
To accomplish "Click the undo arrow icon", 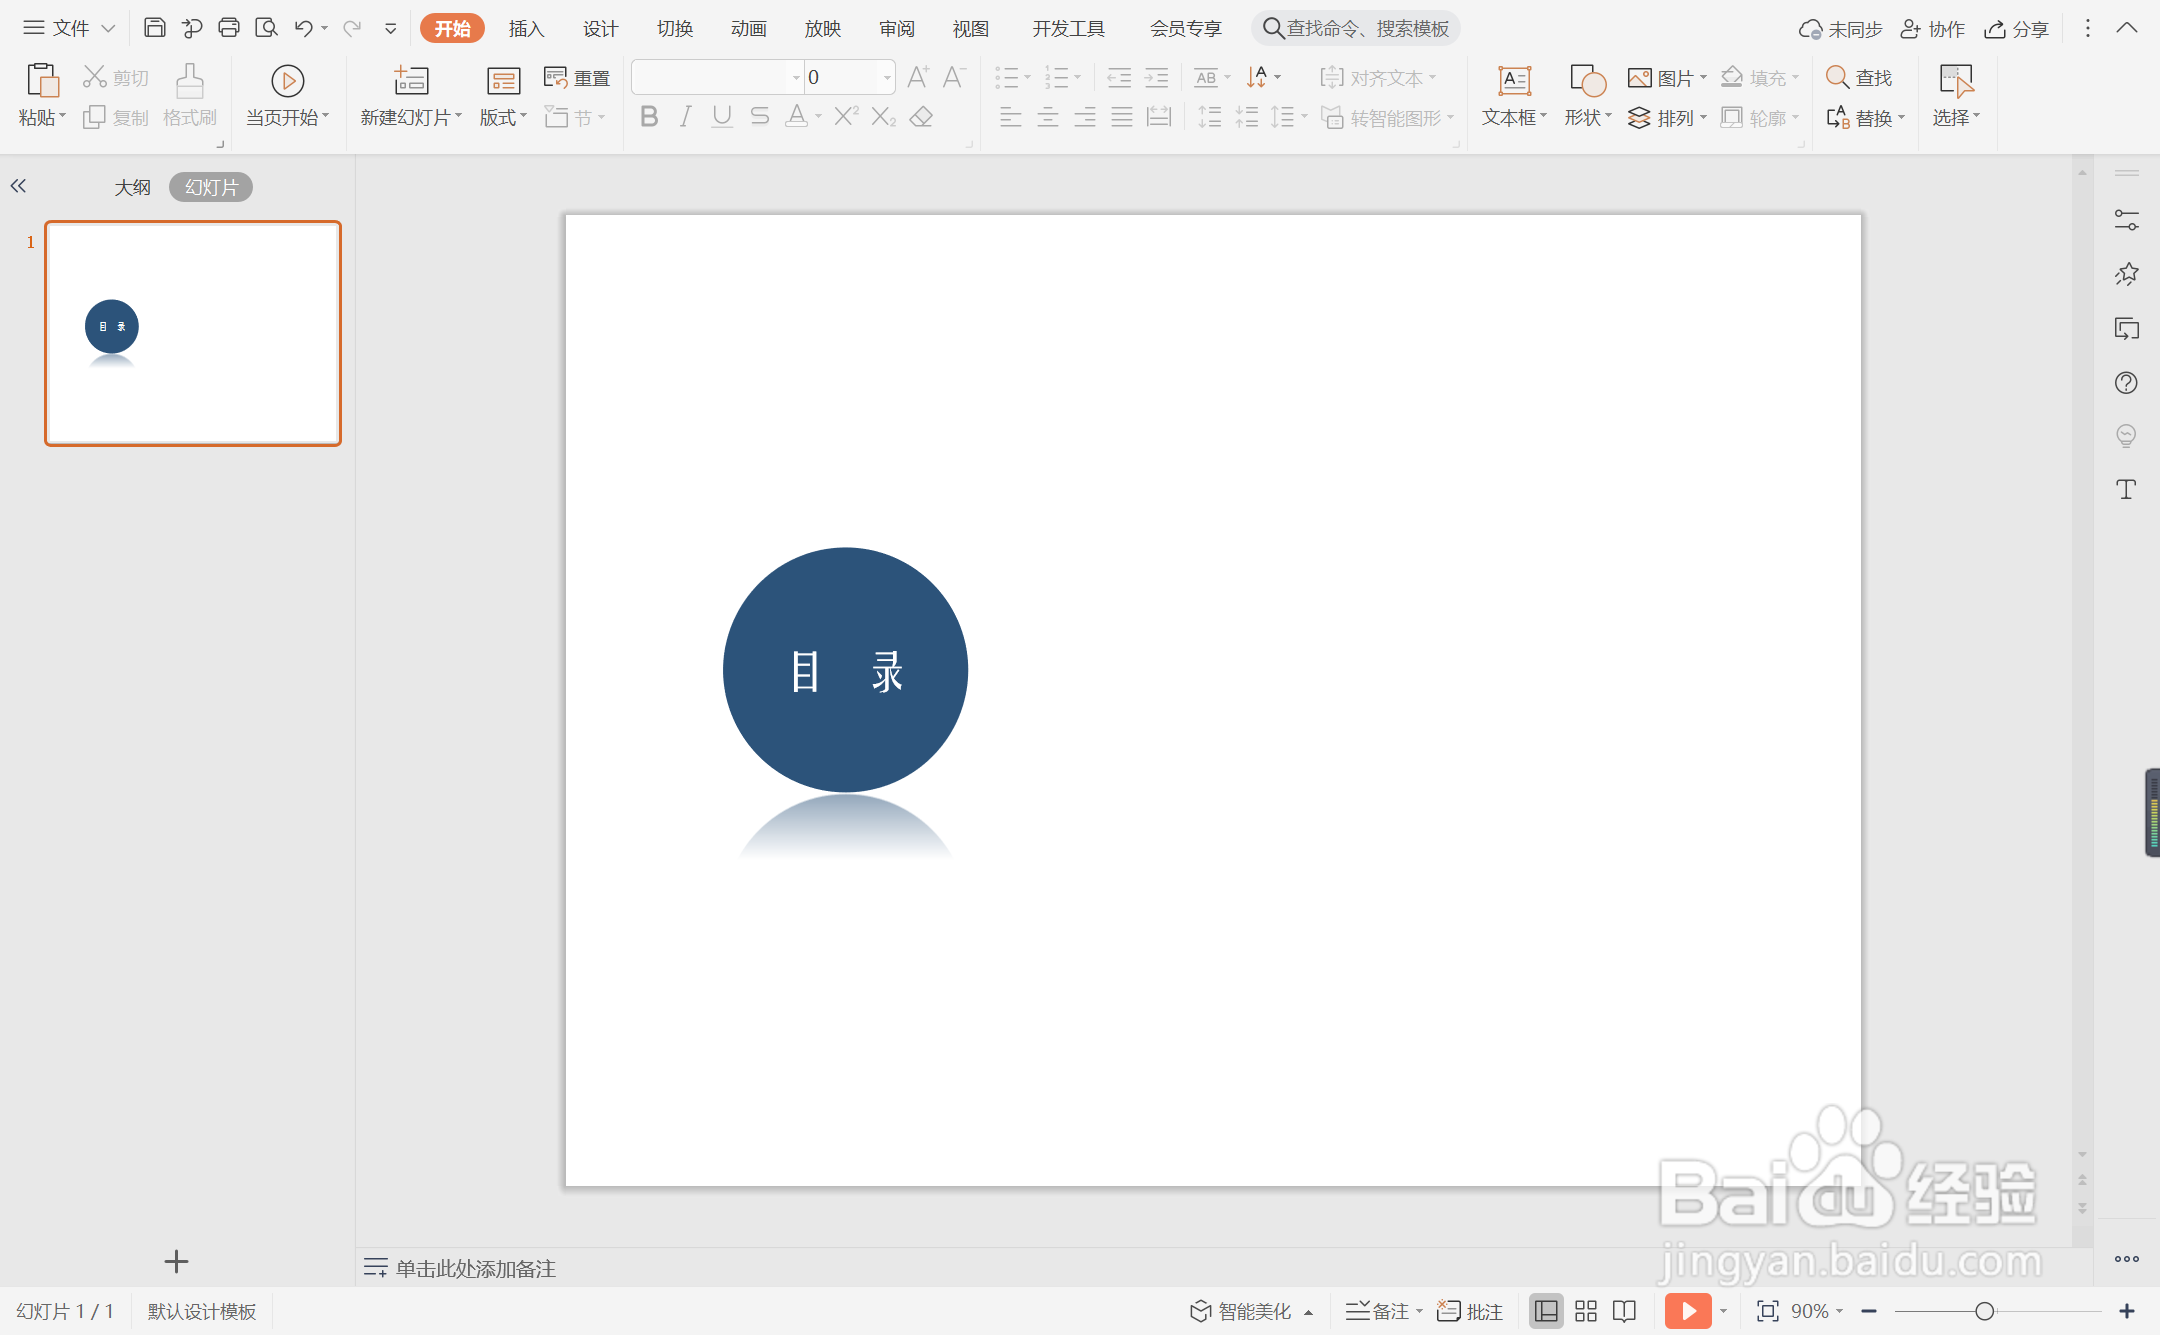I will [304, 28].
